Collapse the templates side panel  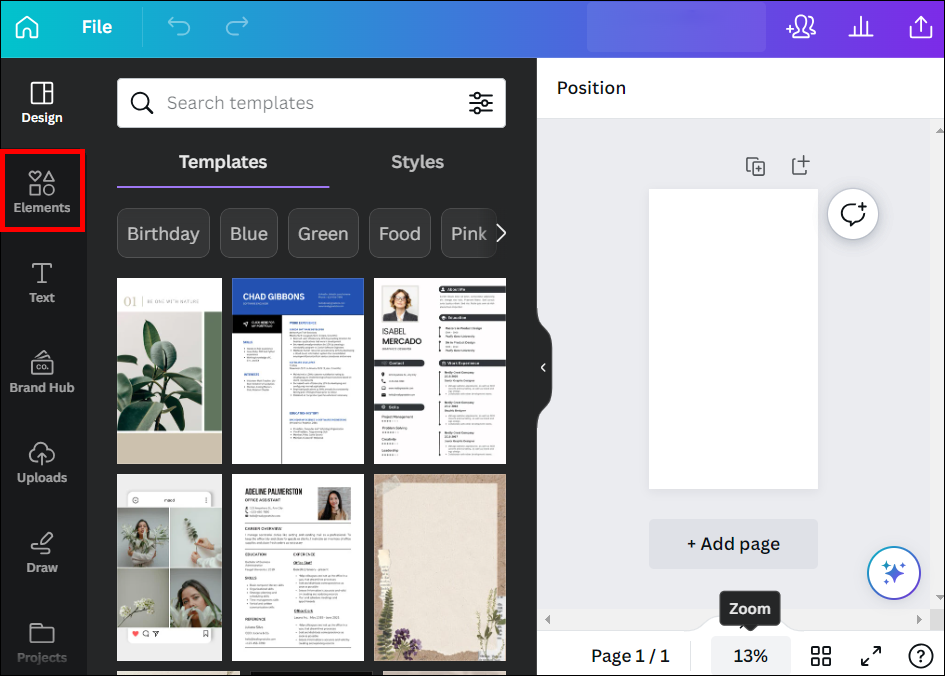coord(543,368)
